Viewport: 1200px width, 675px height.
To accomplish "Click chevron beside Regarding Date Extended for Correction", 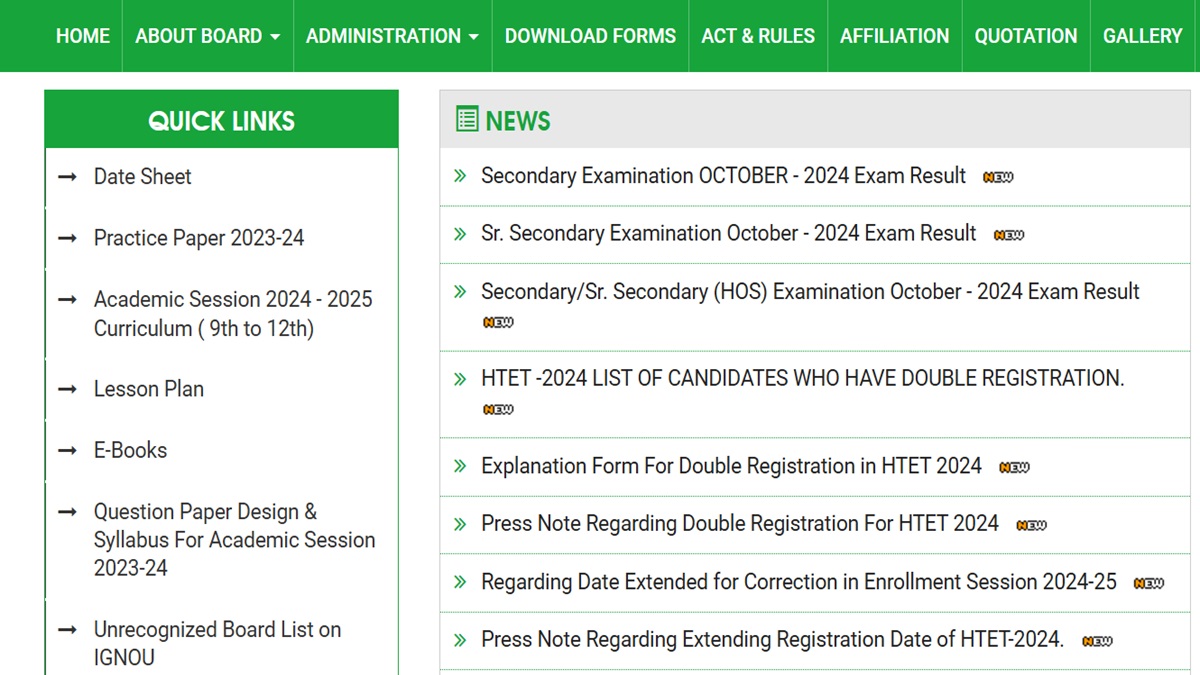I will click(460, 582).
